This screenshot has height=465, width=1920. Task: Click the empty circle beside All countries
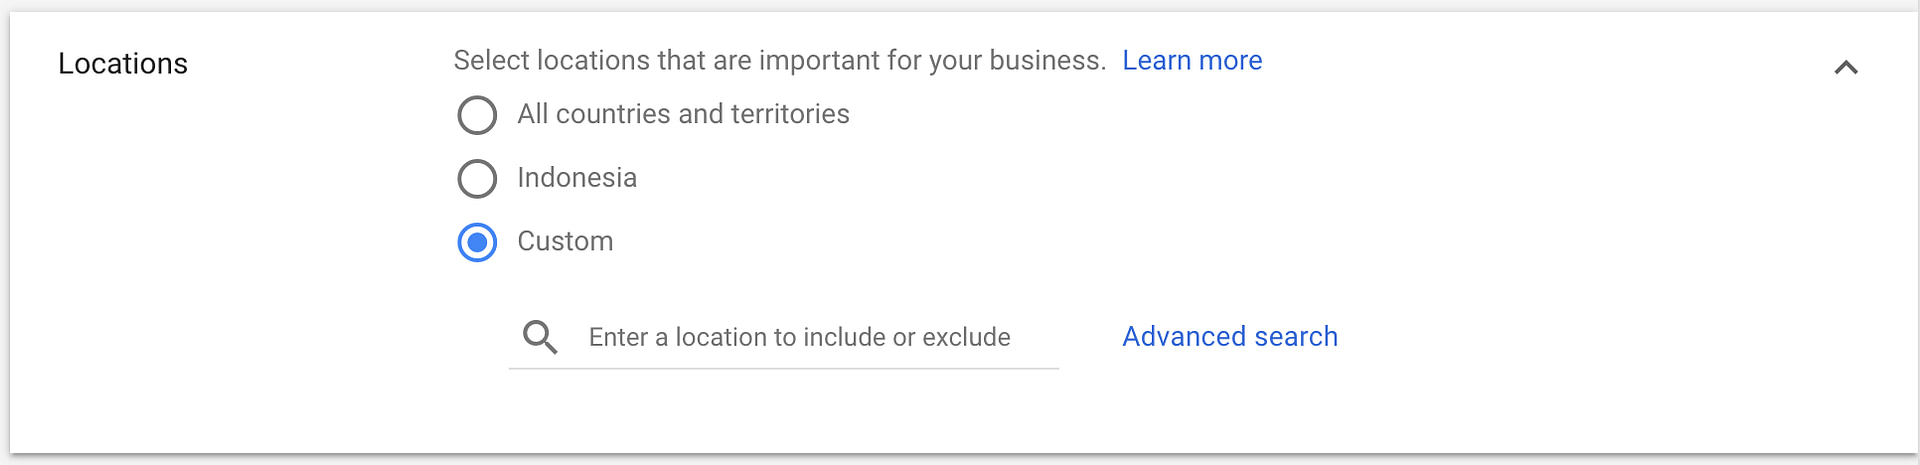(x=477, y=115)
